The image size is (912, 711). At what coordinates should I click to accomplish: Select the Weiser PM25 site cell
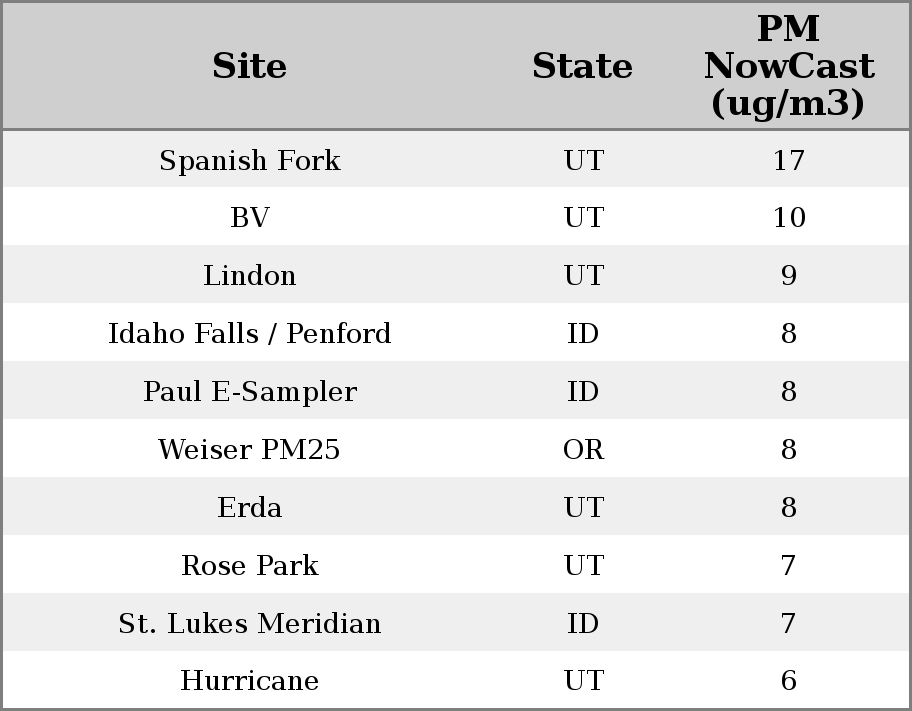click(x=250, y=449)
